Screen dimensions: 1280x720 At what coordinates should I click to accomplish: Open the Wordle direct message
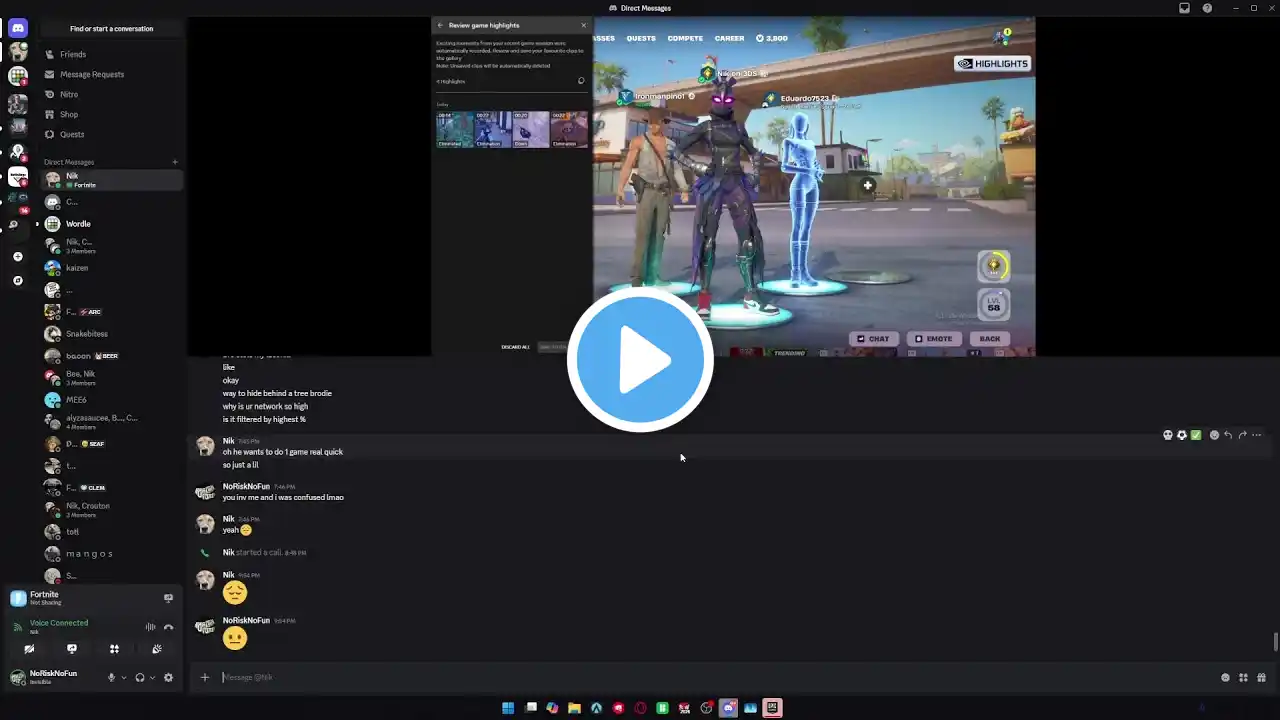click(112, 224)
